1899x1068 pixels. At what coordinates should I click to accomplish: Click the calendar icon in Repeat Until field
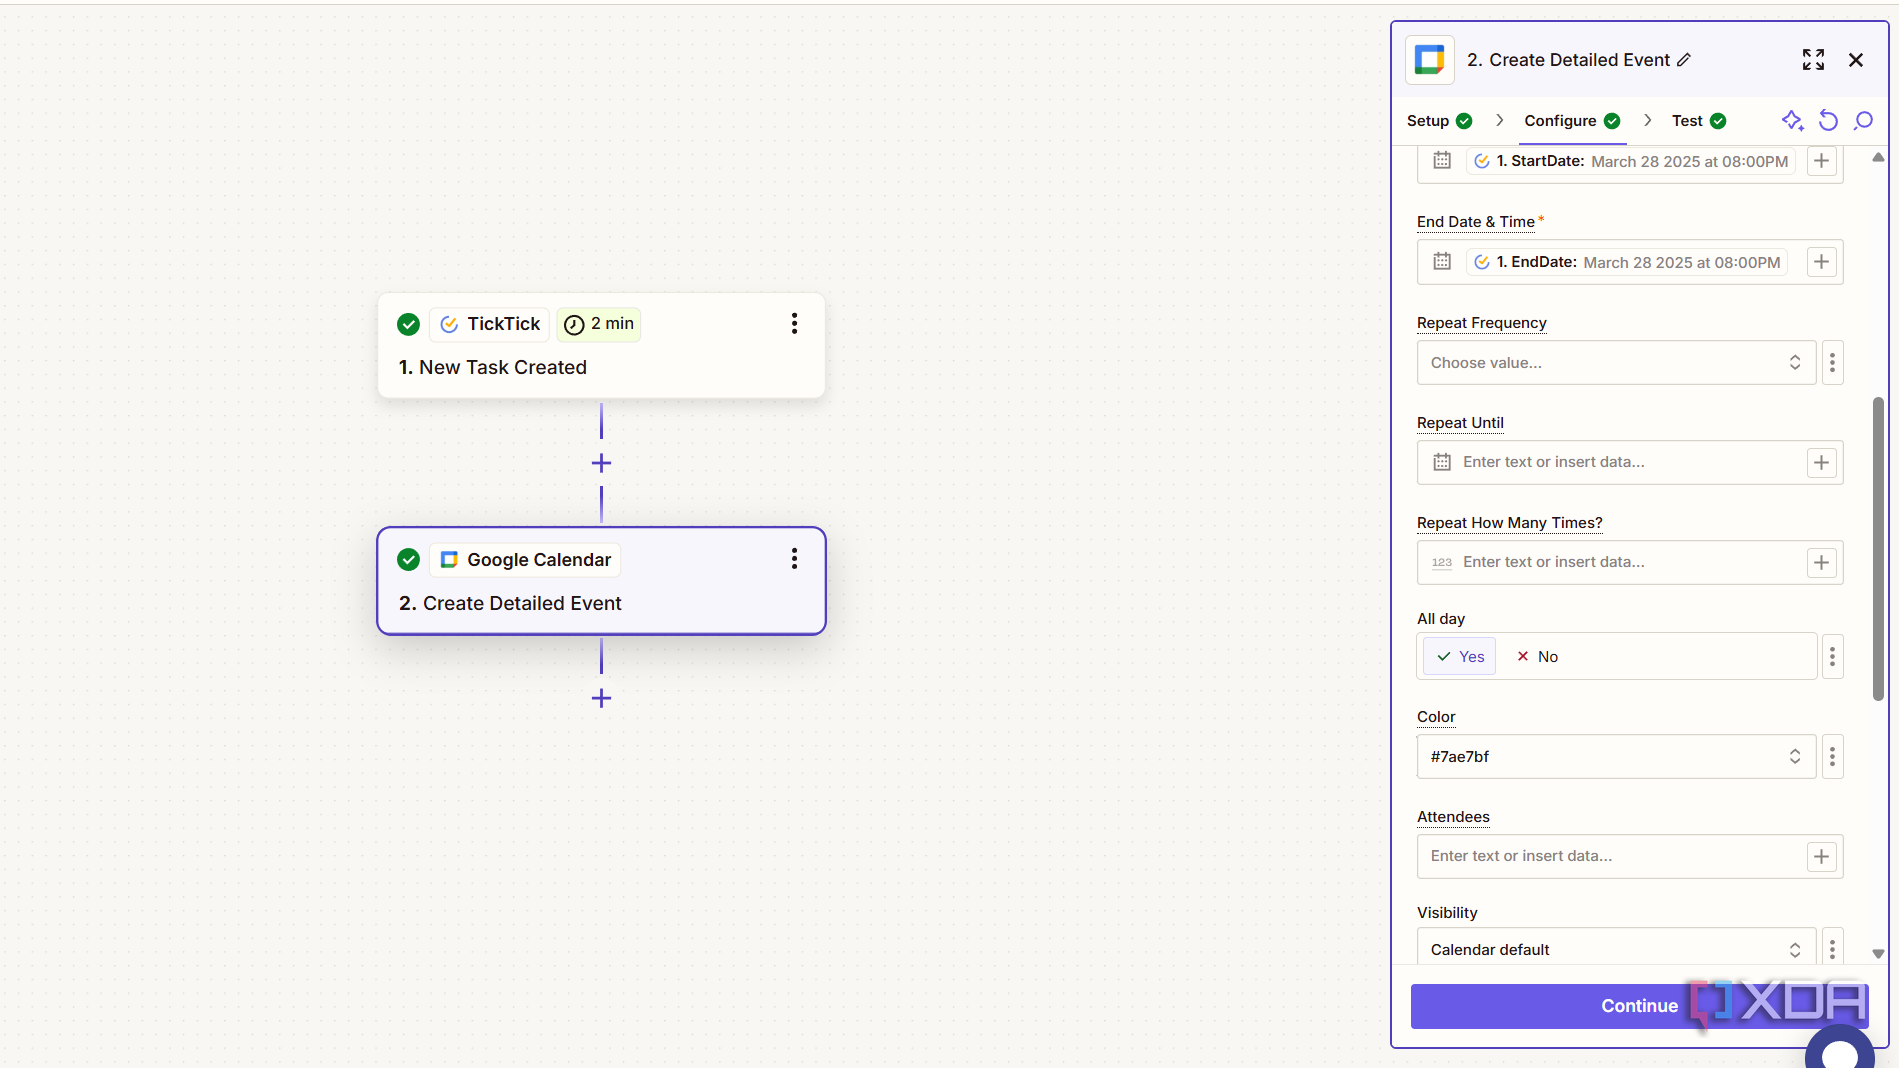point(1442,462)
